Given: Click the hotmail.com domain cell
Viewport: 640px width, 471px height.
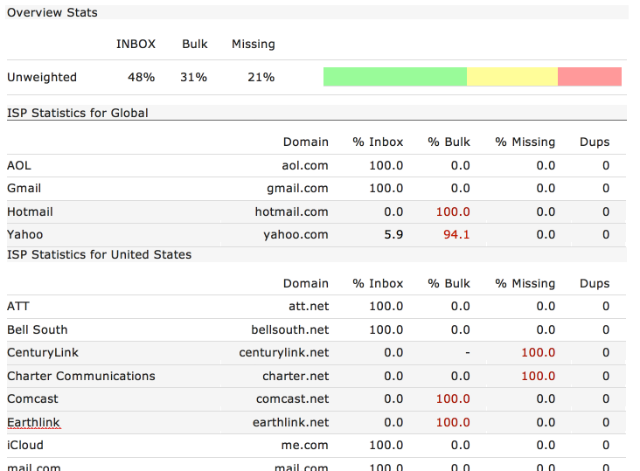Looking at the screenshot, I should click(x=292, y=212).
